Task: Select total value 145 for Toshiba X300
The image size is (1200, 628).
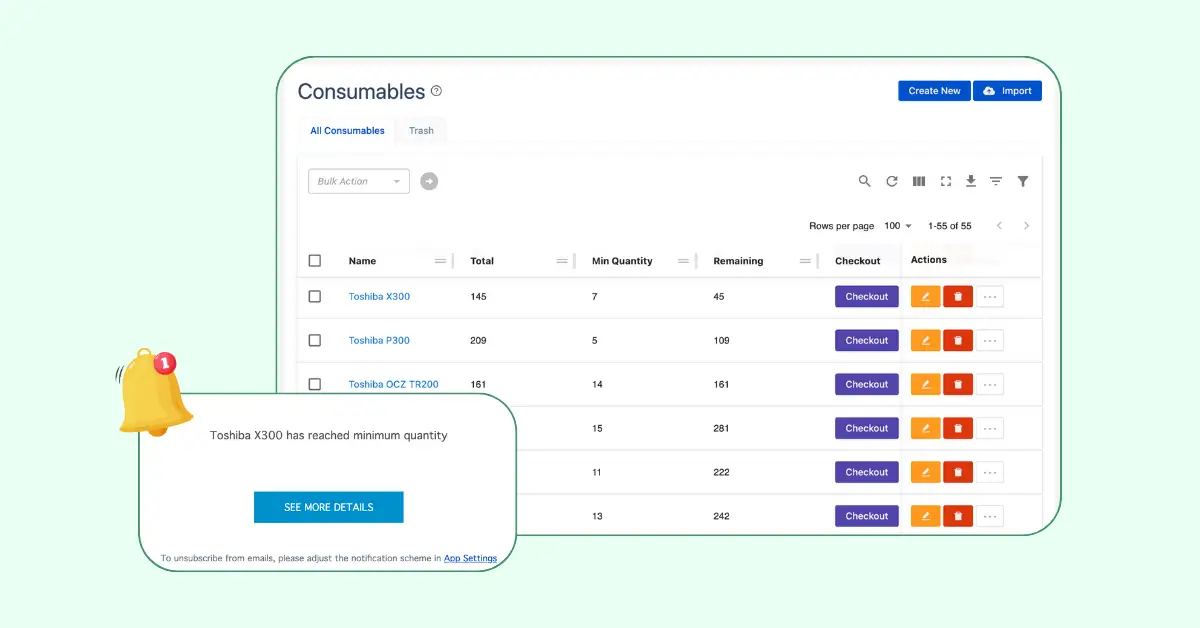Action: pos(478,296)
